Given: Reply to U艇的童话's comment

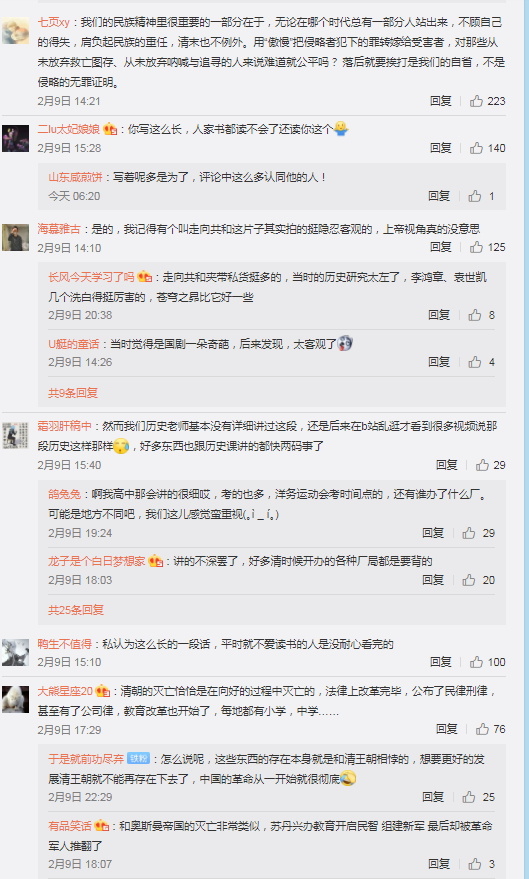Looking at the screenshot, I should click(x=439, y=362).
